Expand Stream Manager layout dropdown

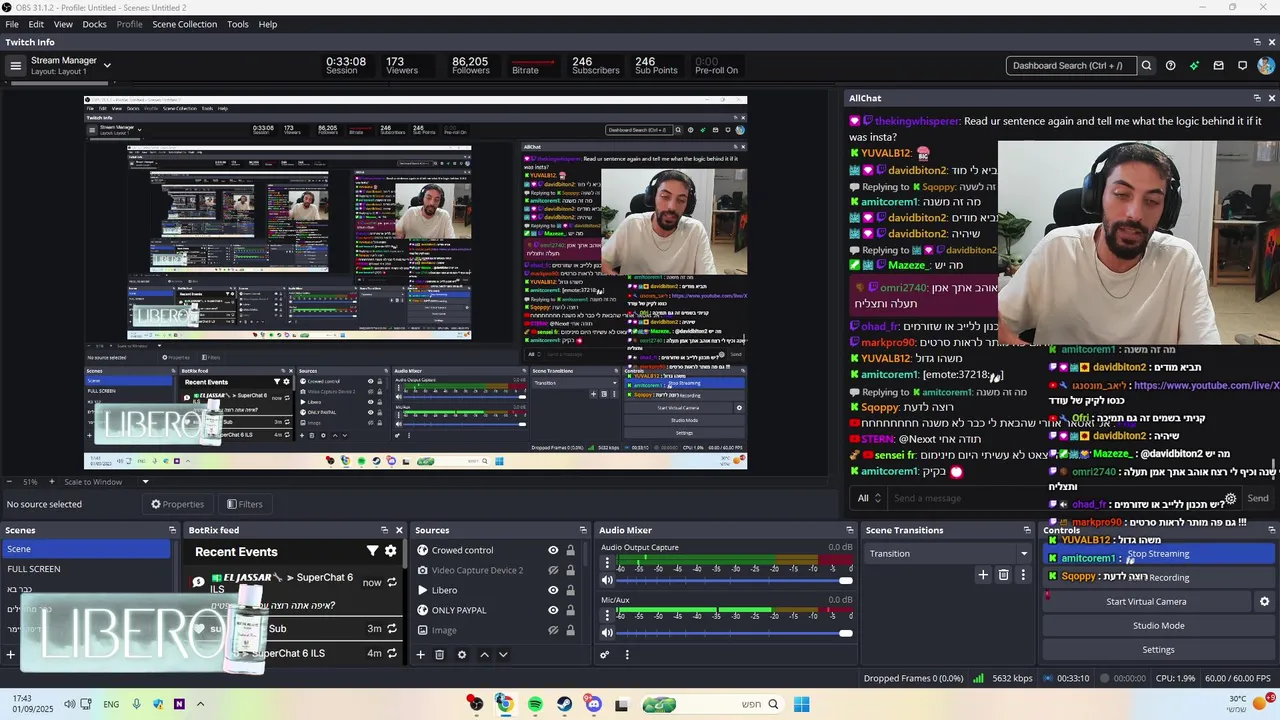pyautogui.click(x=107, y=66)
